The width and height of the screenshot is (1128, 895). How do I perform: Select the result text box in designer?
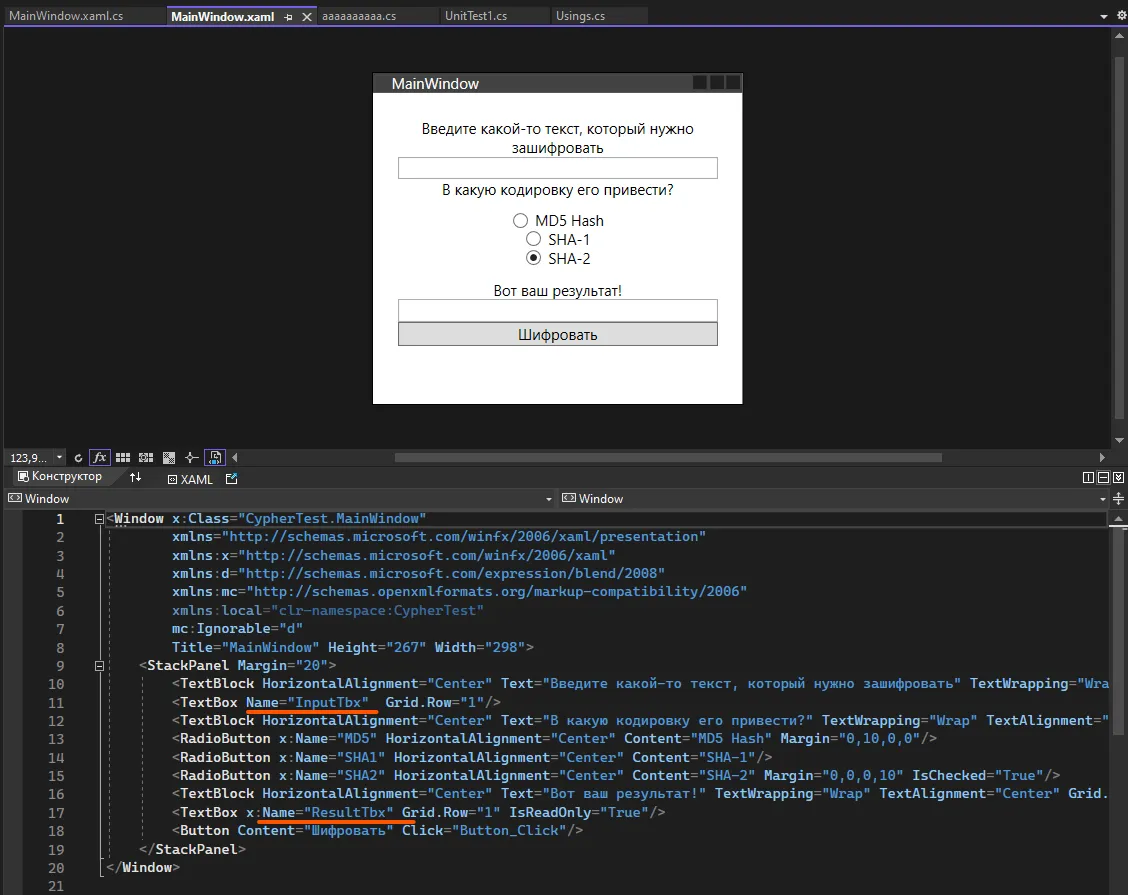coord(558,310)
